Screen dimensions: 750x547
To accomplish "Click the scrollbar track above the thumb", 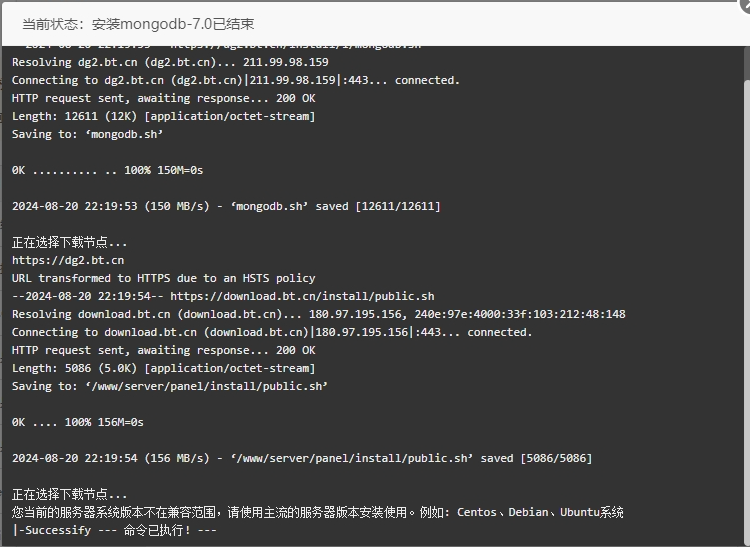I will [x=747, y=63].
